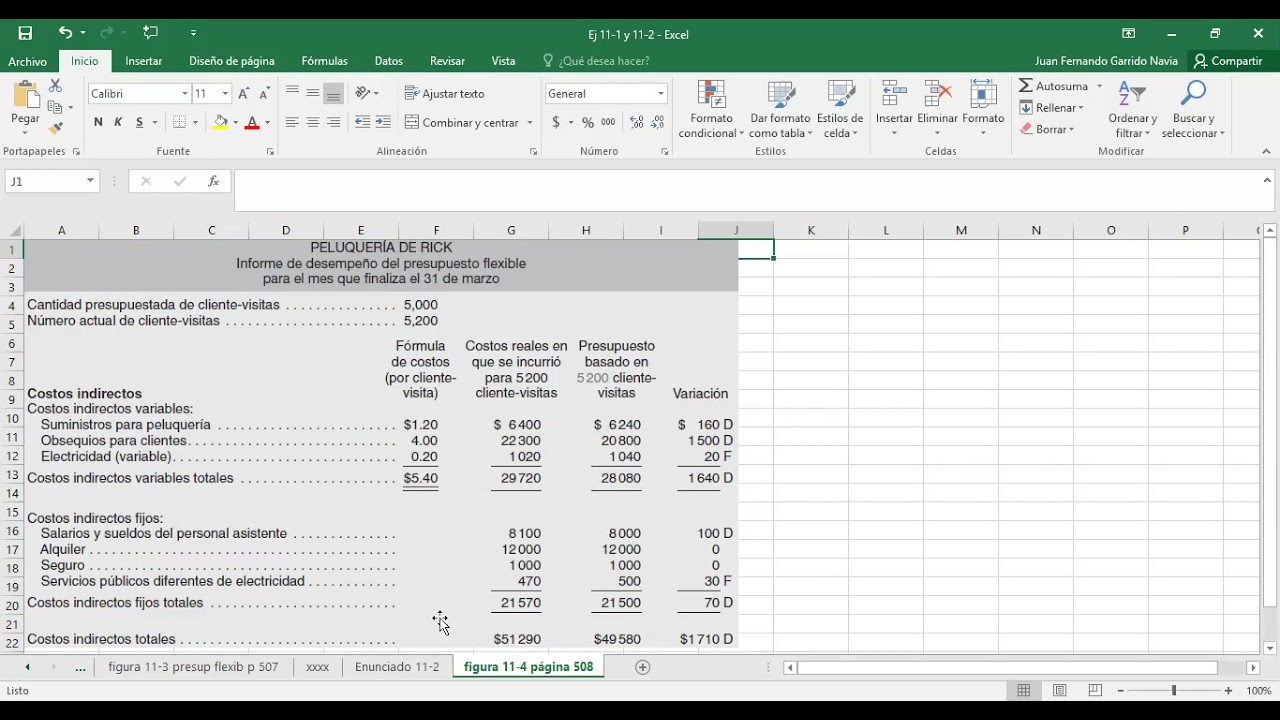
Task: Switch to Revisar ribbon tab
Action: 447,61
